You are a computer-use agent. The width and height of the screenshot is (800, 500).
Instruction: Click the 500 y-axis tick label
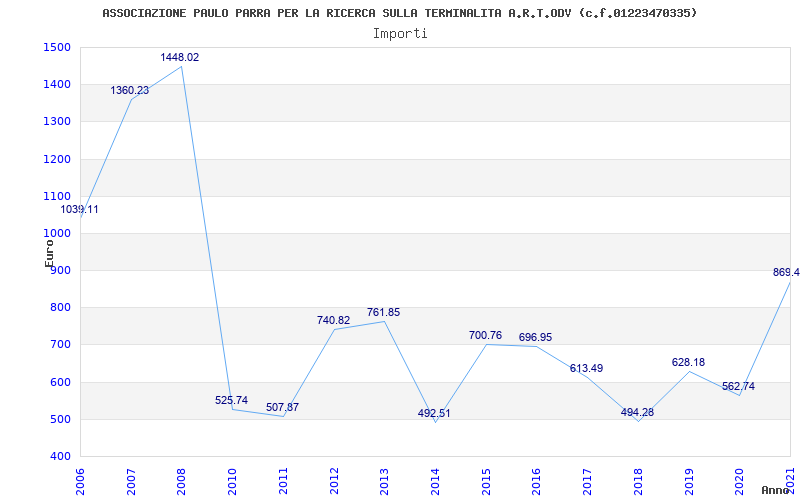tap(63, 420)
